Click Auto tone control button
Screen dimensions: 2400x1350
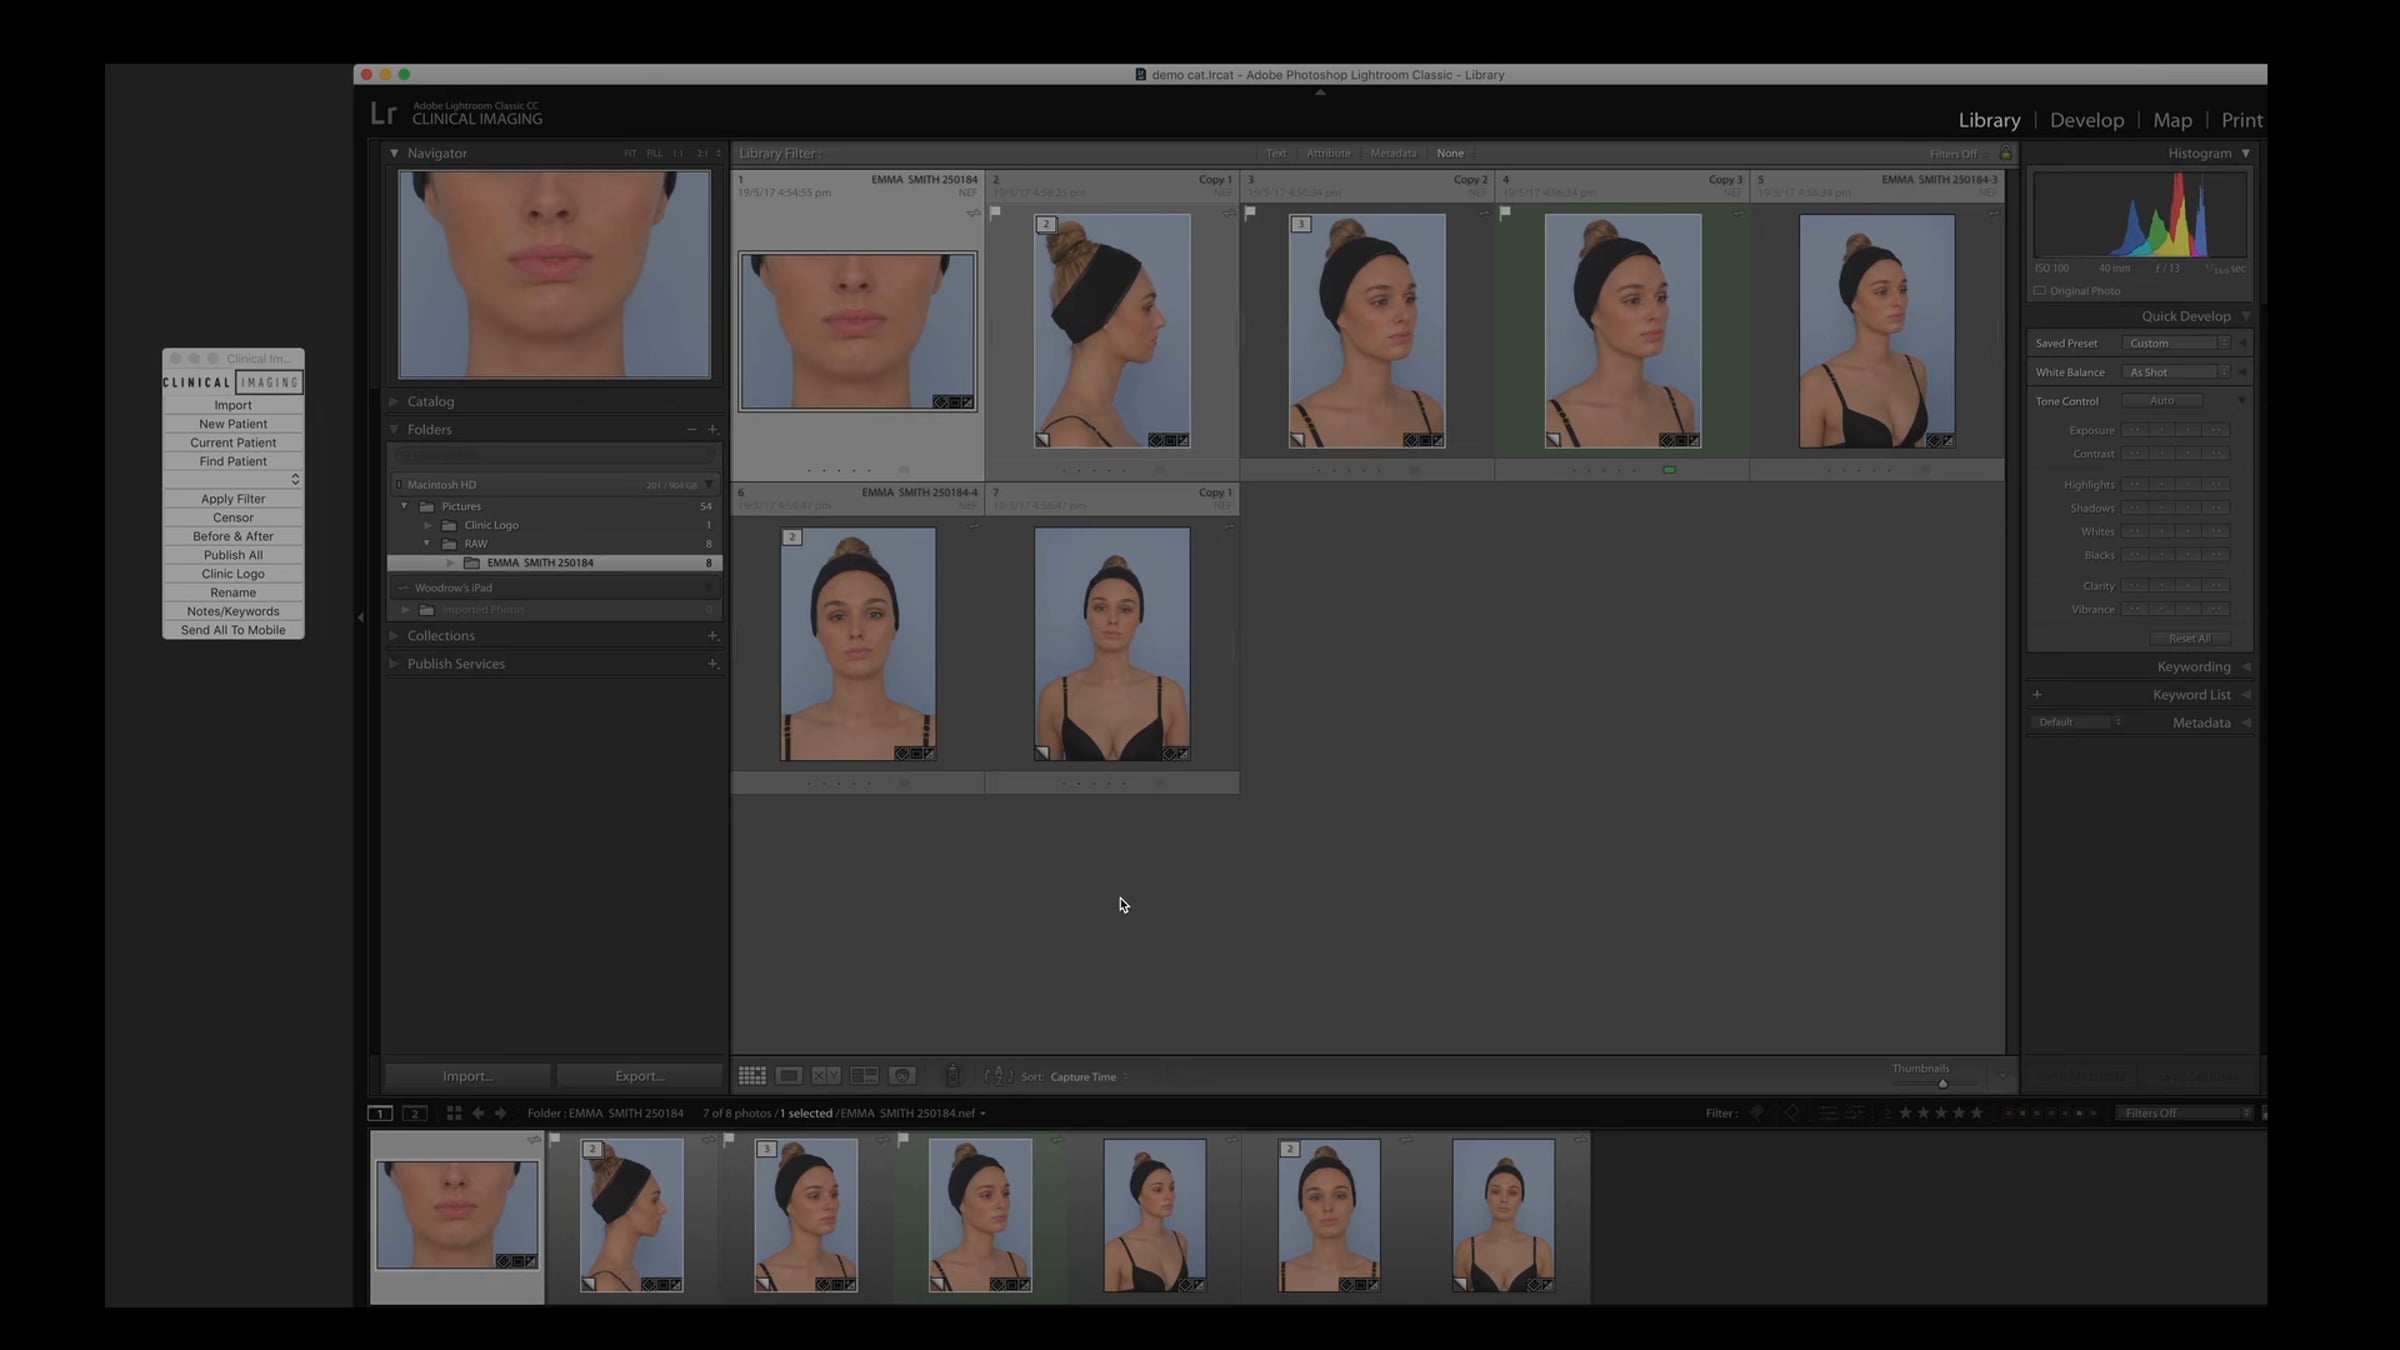point(2162,401)
